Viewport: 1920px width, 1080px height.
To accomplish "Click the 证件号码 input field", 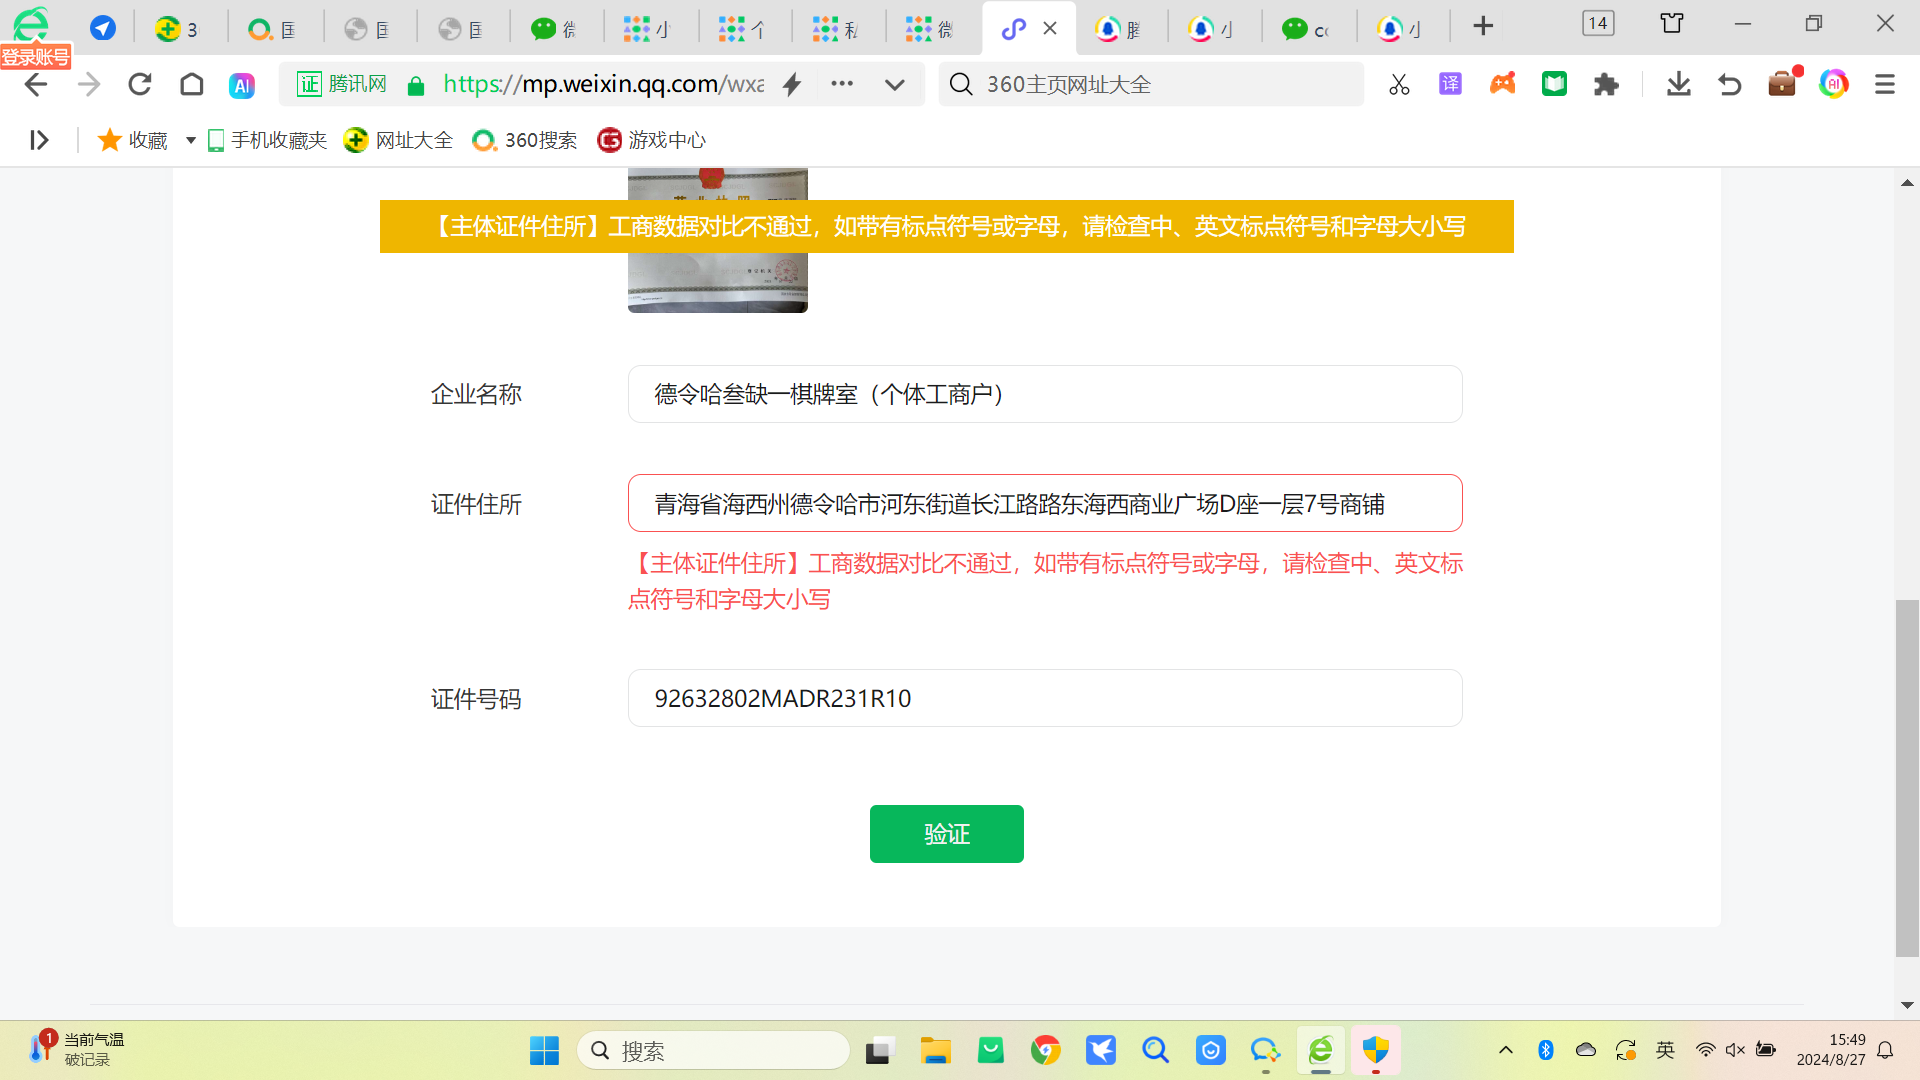I will click(1044, 698).
